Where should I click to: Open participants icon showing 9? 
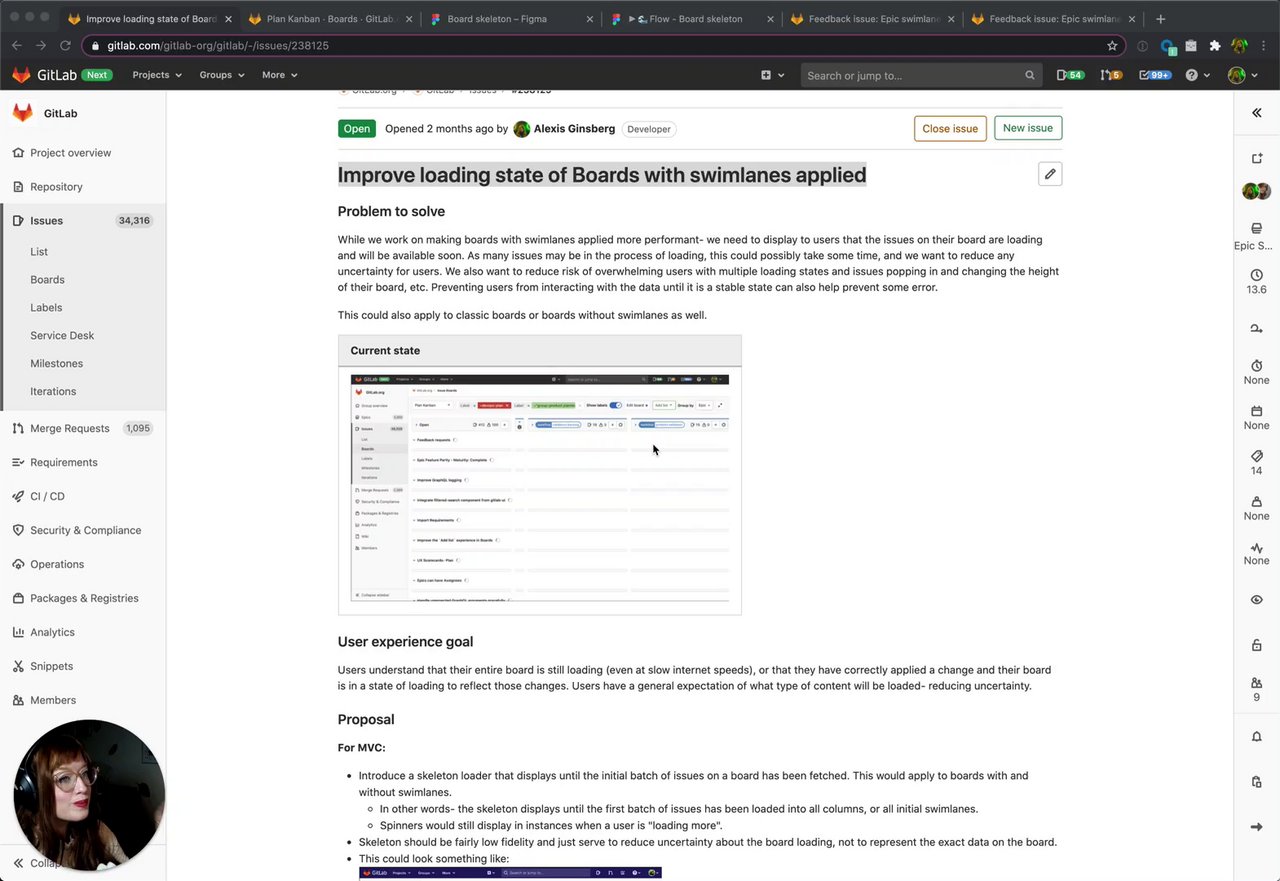[1257, 689]
